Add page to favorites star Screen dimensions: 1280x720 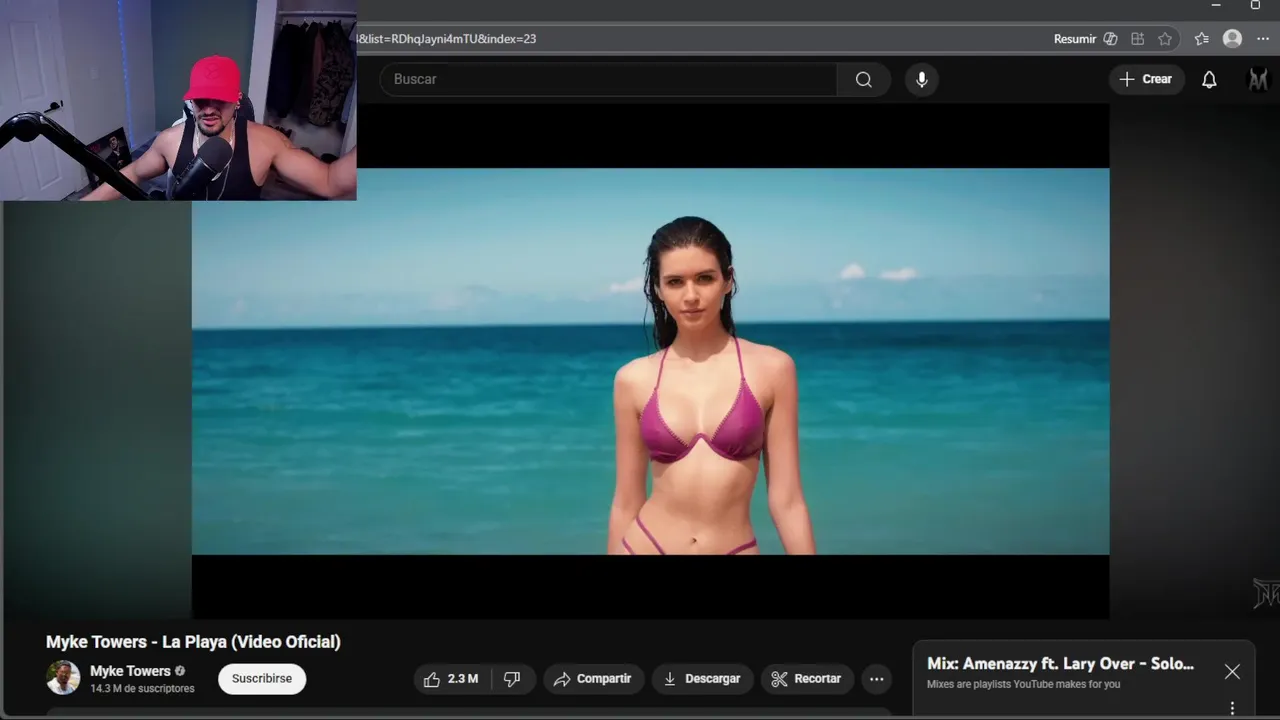click(x=1165, y=39)
